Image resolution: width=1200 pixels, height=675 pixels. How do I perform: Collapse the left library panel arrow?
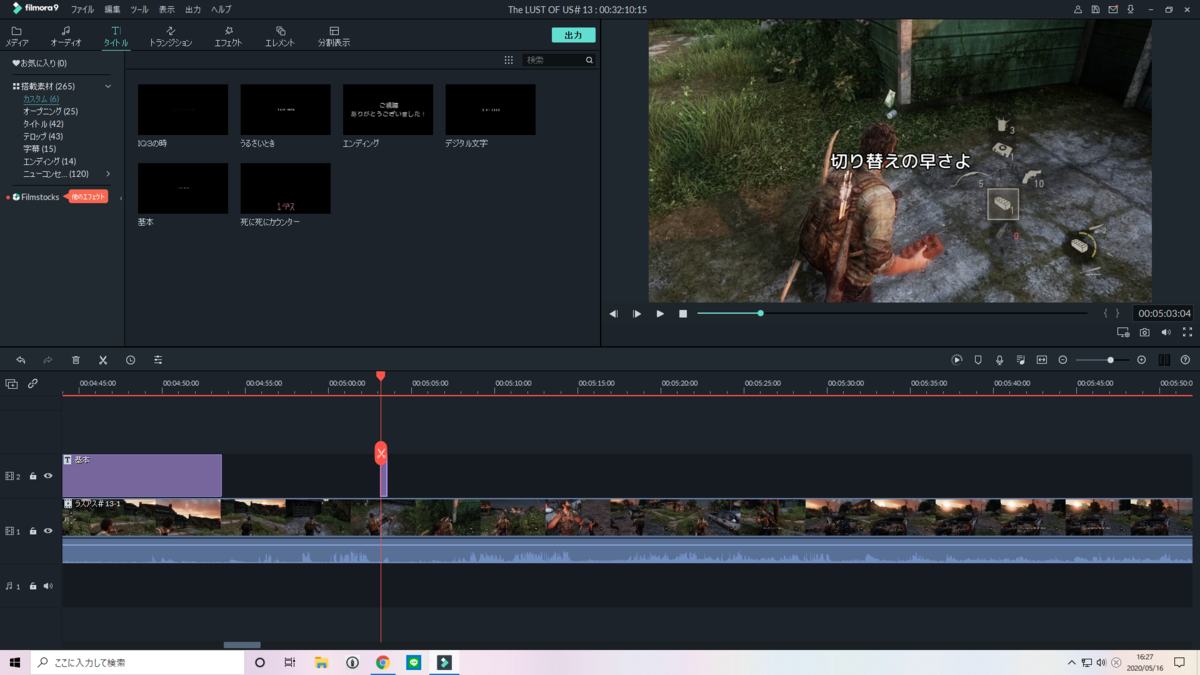121,198
